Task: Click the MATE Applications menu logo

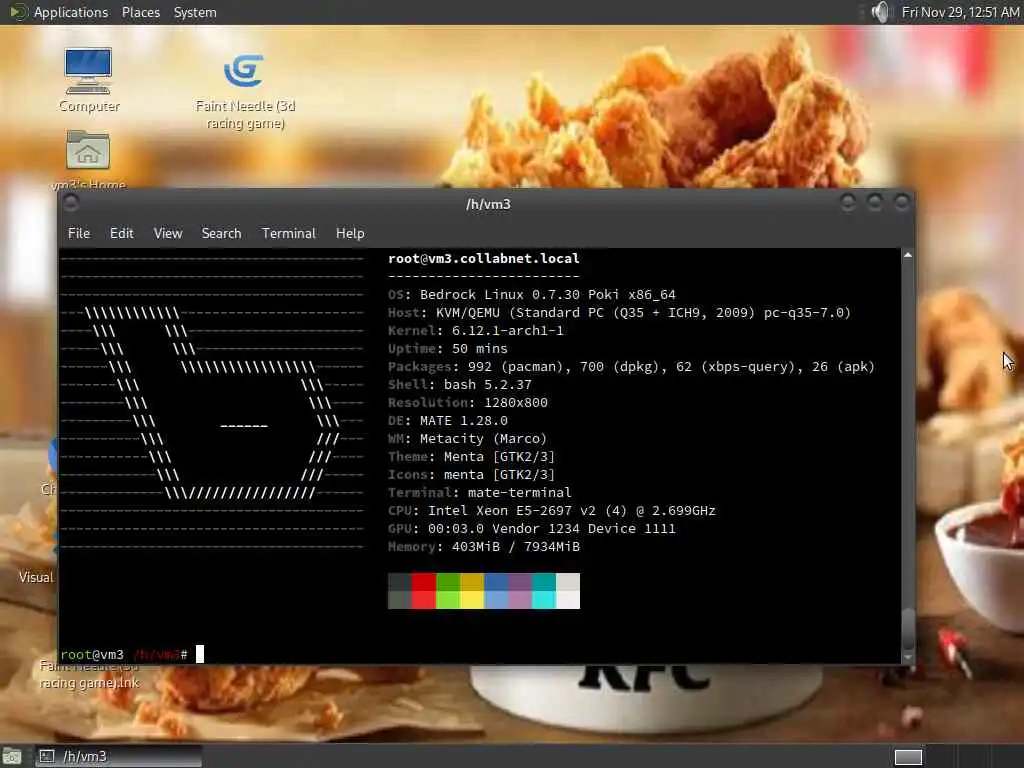Action: point(18,12)
